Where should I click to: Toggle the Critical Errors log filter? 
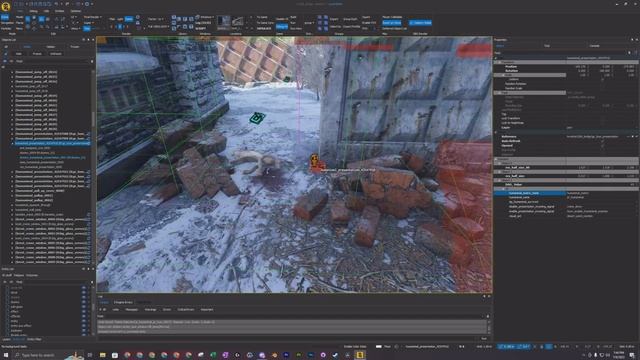click(x=186, y=310)
